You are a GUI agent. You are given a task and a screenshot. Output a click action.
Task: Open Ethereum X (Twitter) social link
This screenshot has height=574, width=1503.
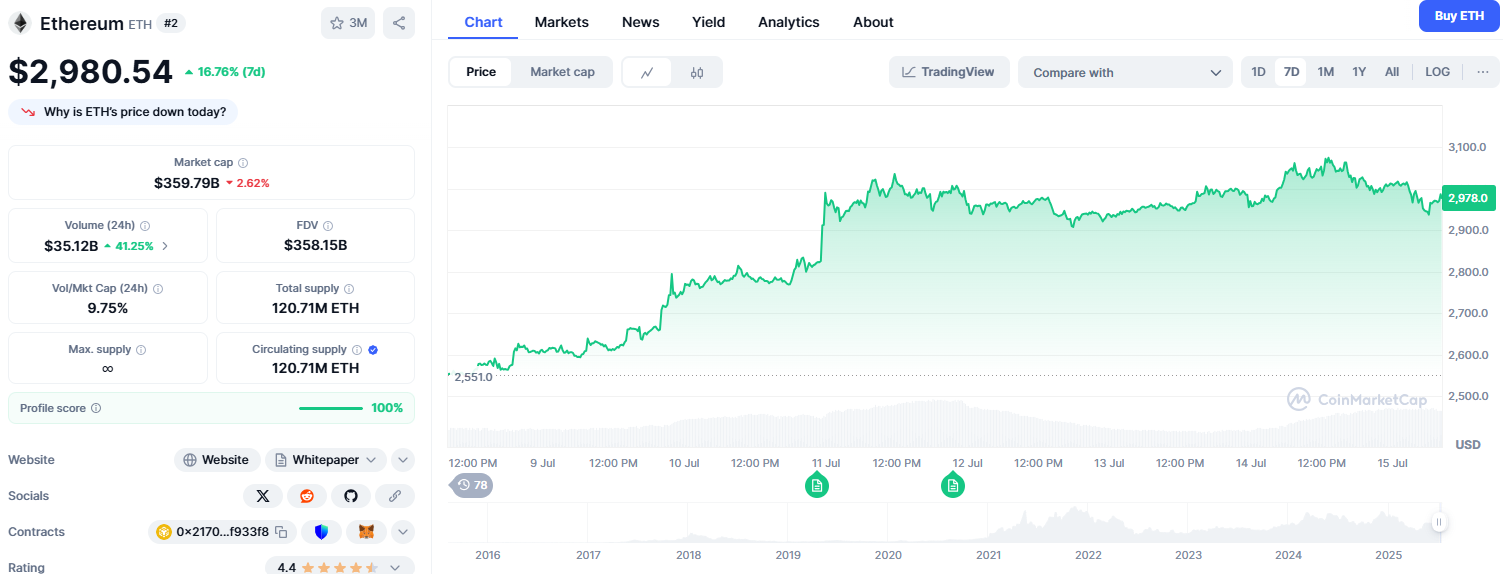[263, 496]
